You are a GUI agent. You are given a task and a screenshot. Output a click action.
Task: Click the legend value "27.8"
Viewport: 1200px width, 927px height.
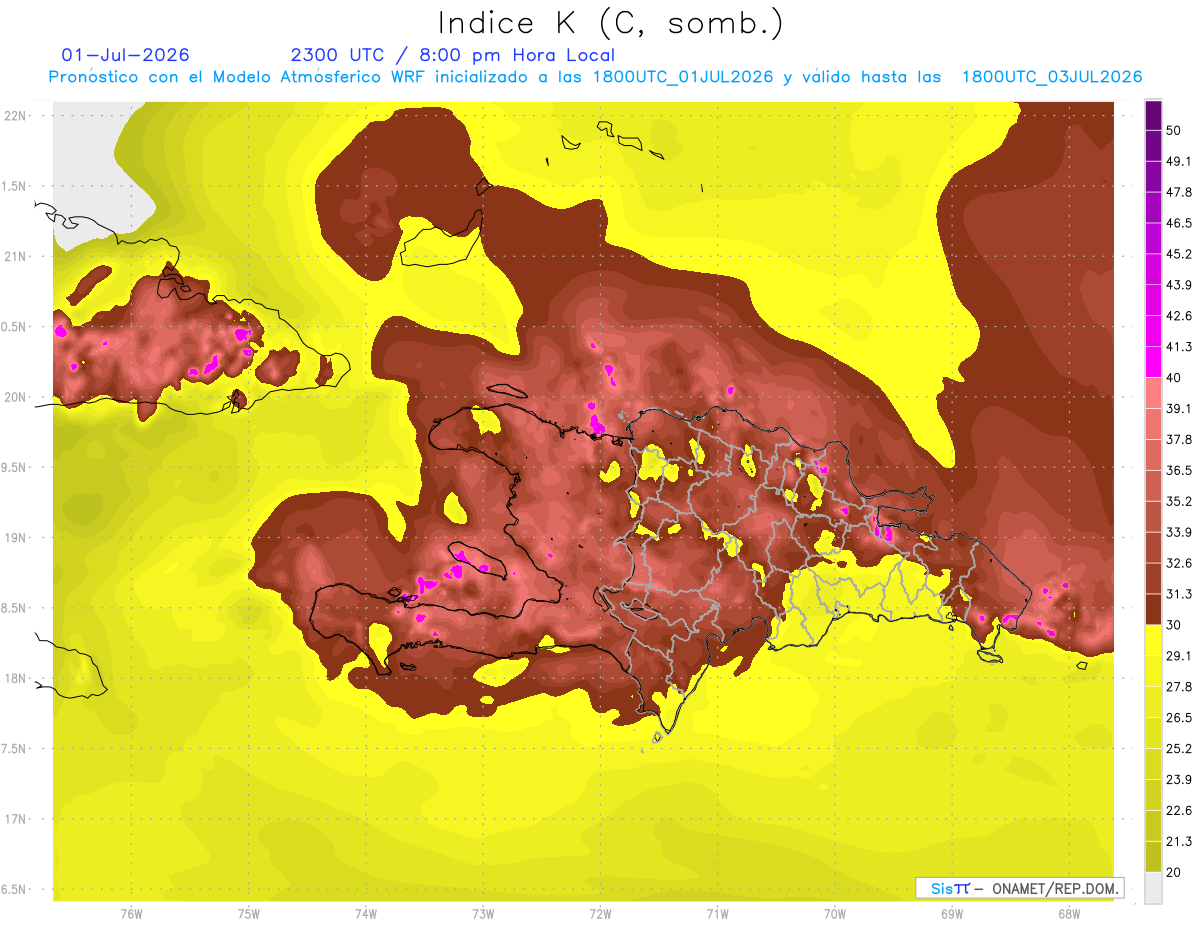tap(1179, 686)
